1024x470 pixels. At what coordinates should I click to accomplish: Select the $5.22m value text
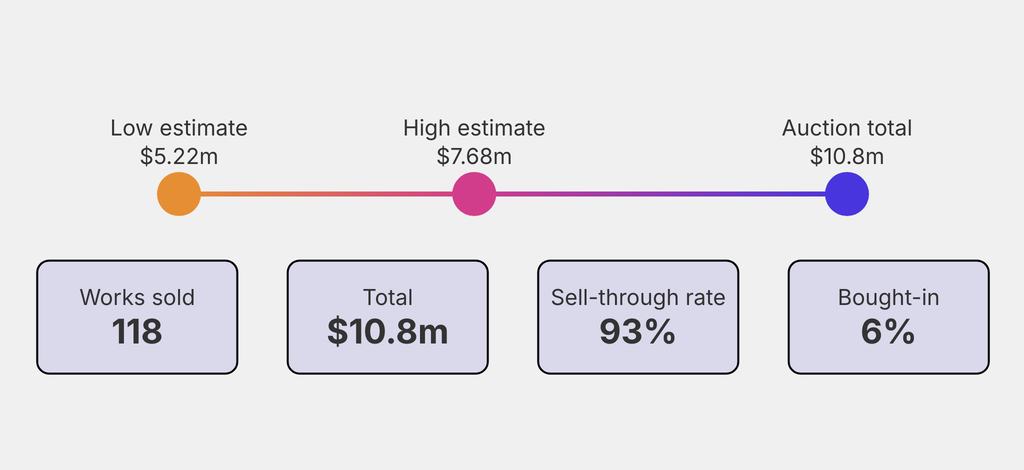click(x=179, y=156)
